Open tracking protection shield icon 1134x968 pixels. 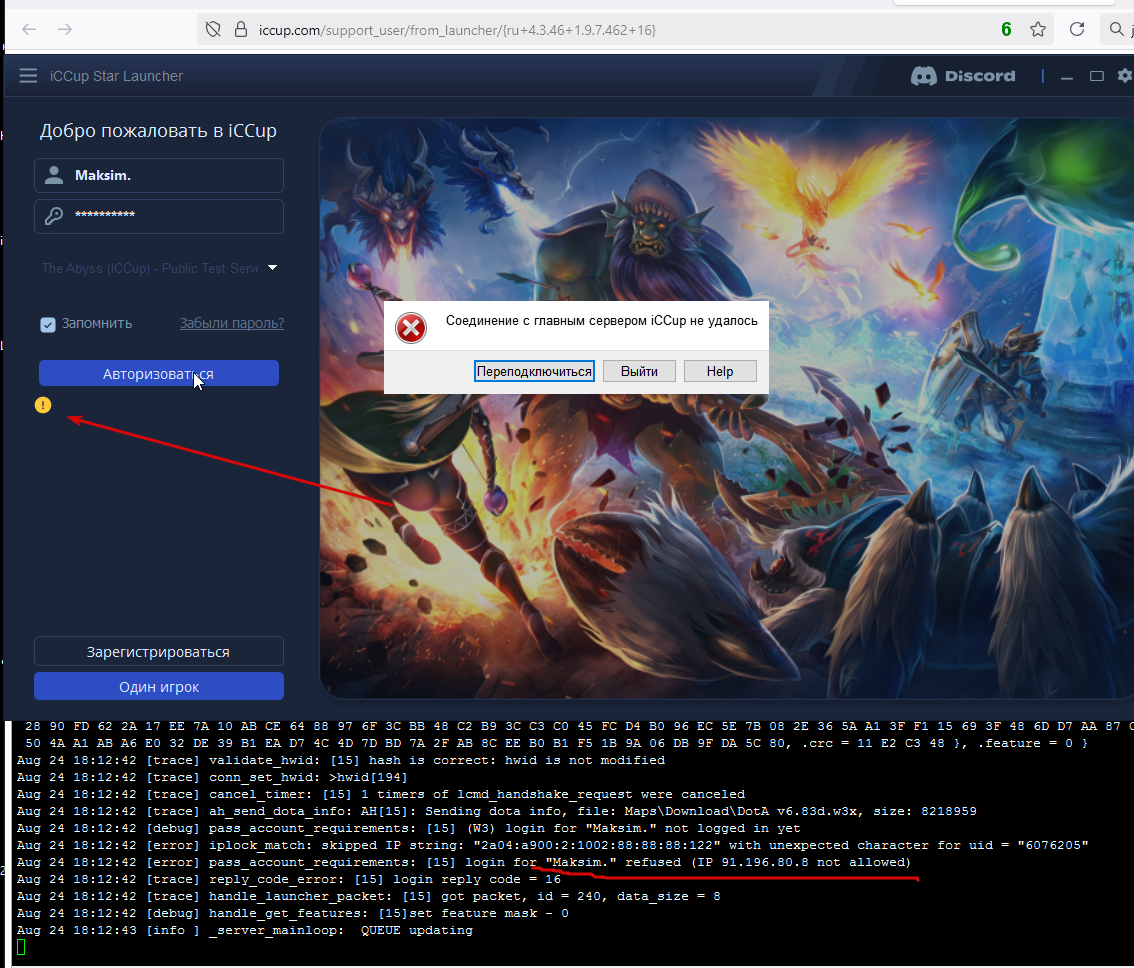pos(213,30)
